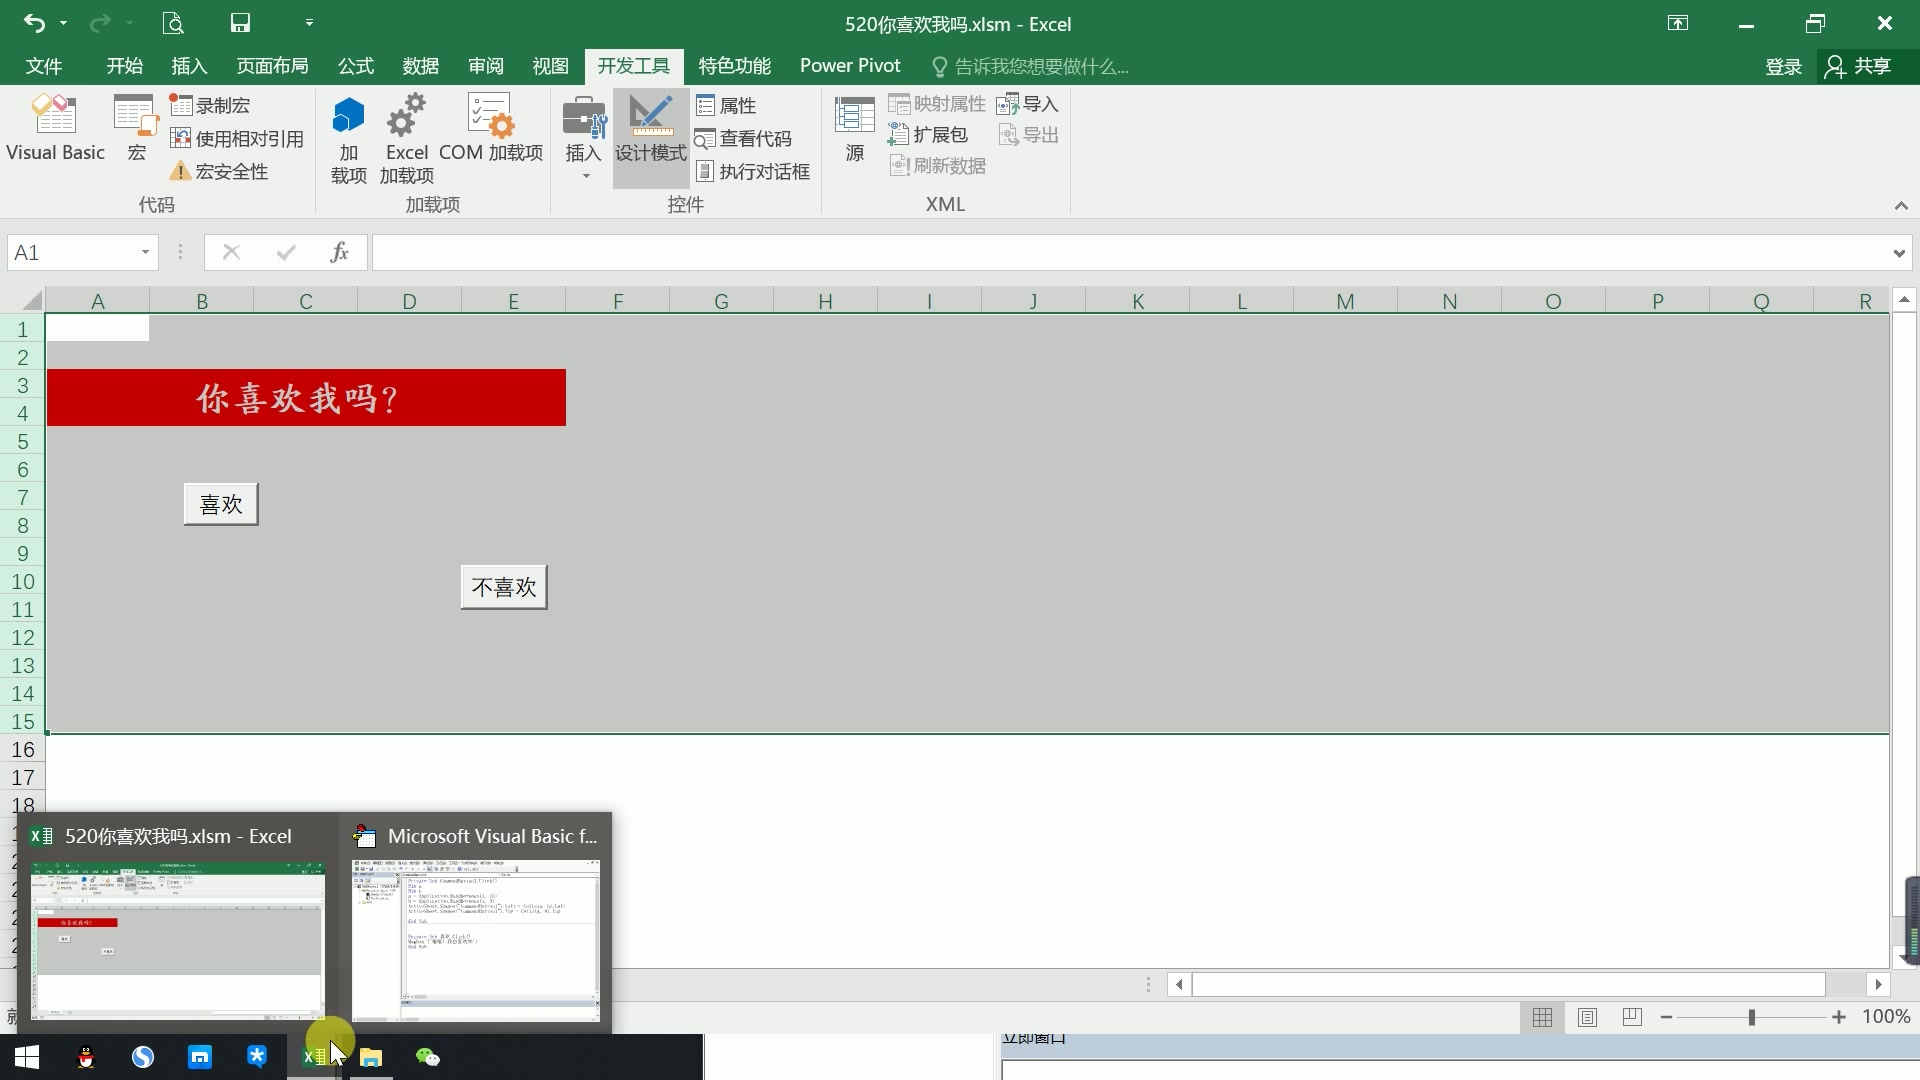Open Macro Security (宏安全性) warning icon

(x=180, y=172)
